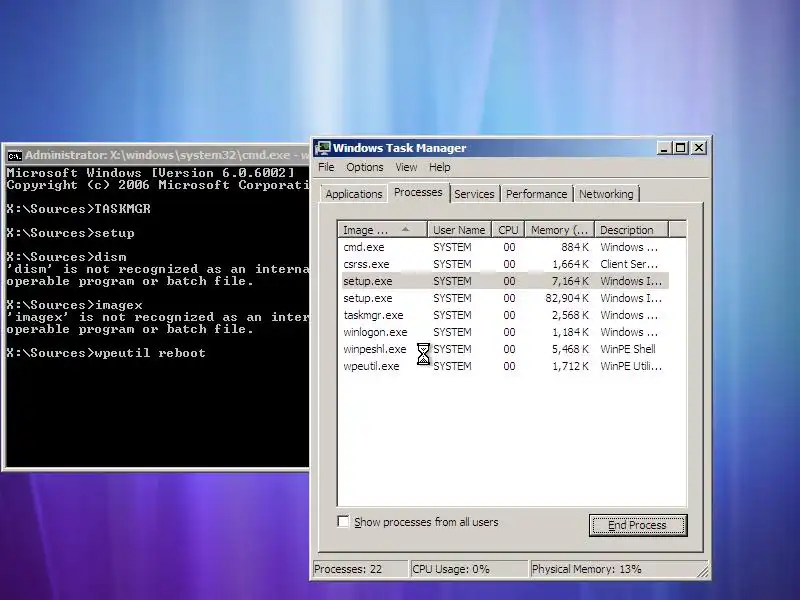Select the taskmgr.exe process row
The height and width of the screenshot is (600, 800).
[504, 315]
